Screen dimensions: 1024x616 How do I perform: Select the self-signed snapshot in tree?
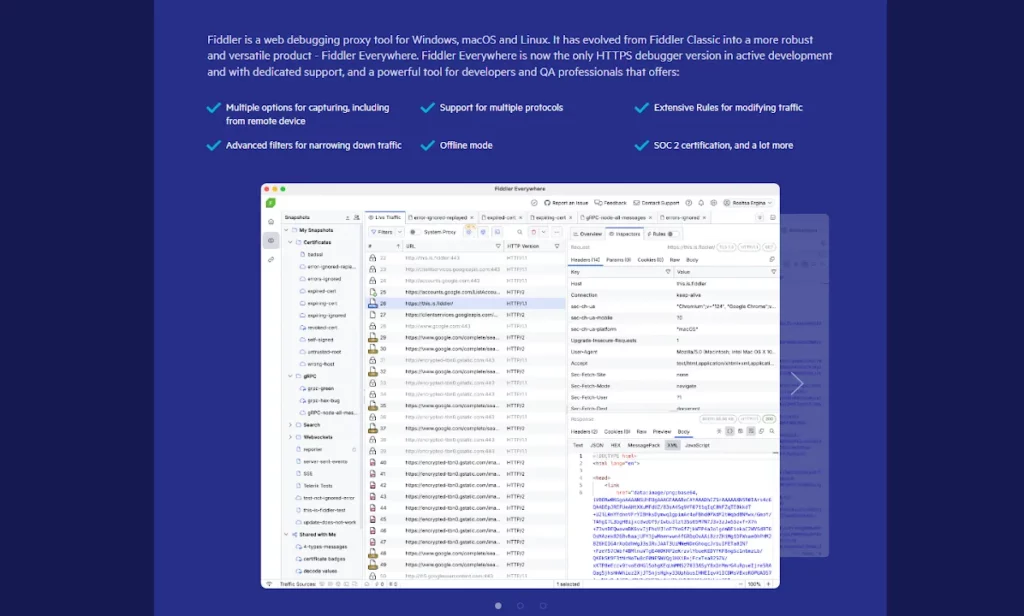click(x=320, y=340)
